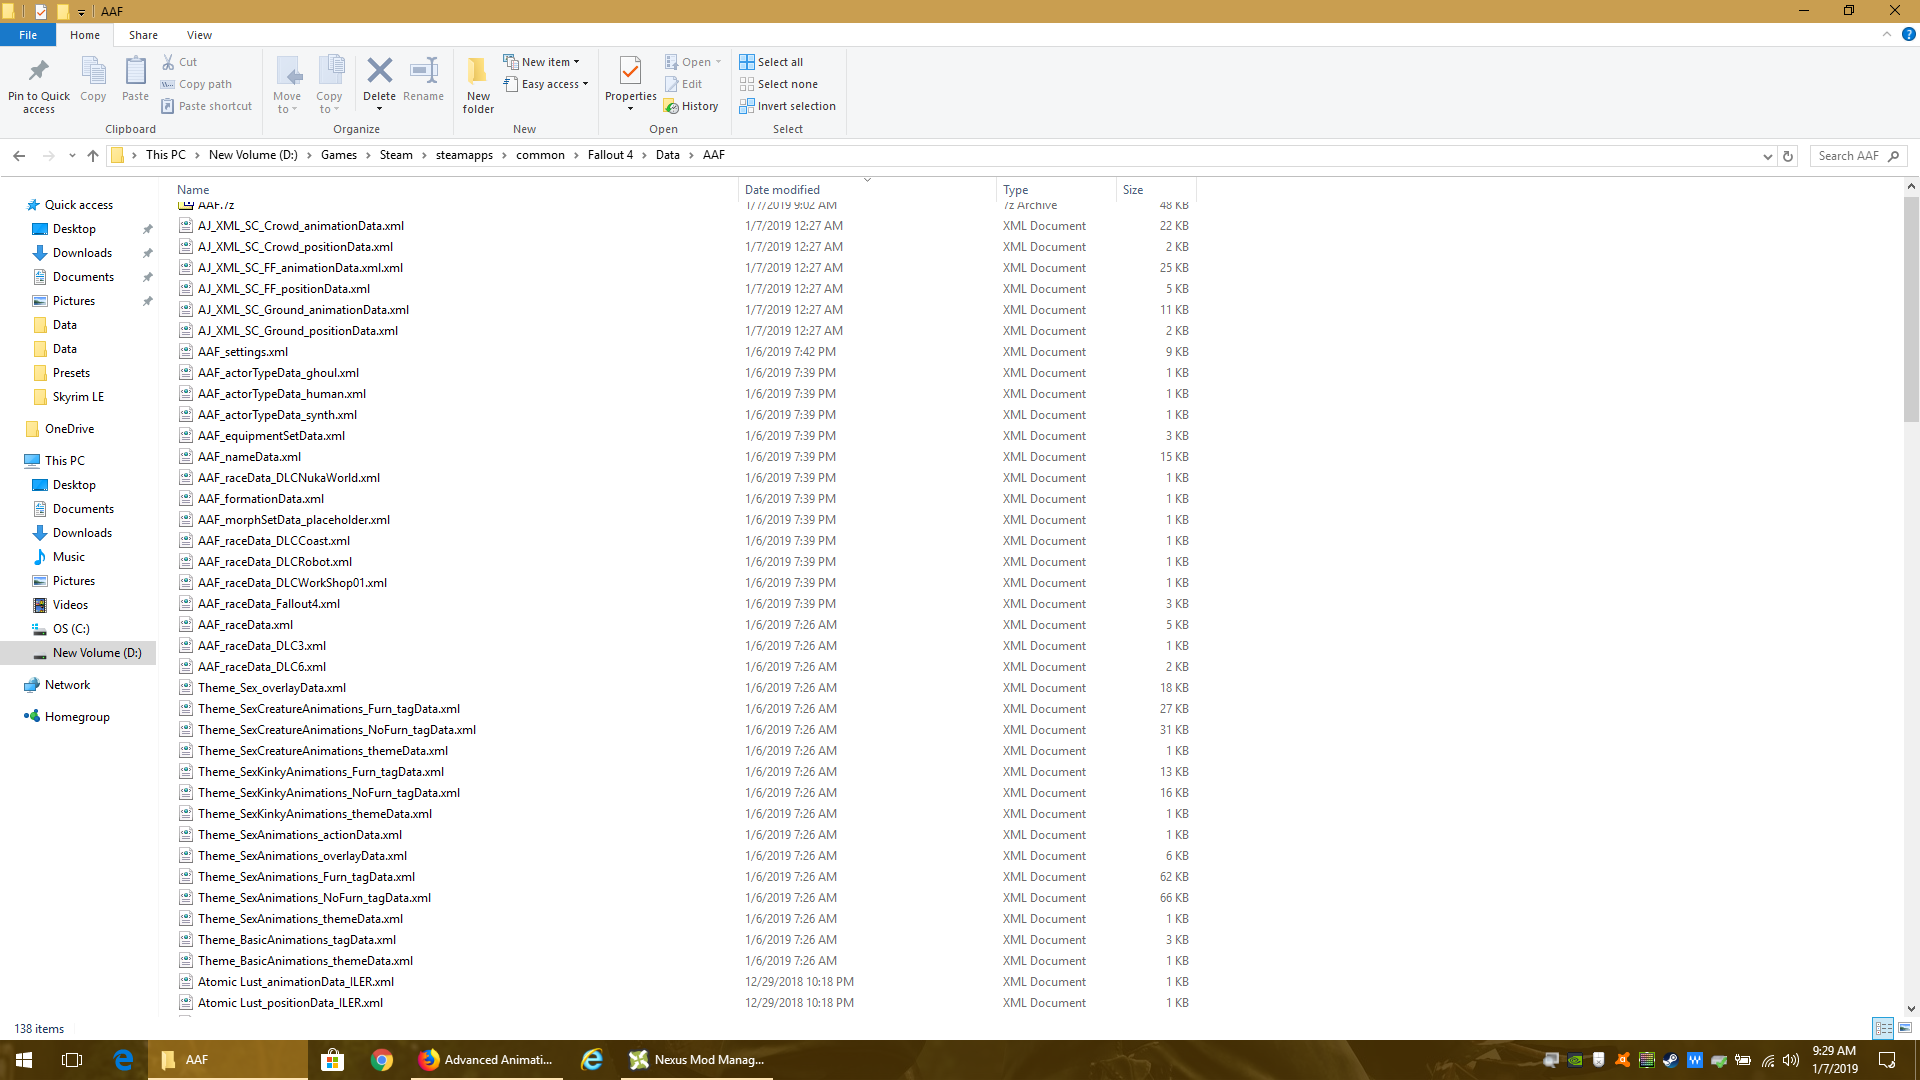
Task: Collapse the ribbon with chevron
Action: click(1887, 34)
